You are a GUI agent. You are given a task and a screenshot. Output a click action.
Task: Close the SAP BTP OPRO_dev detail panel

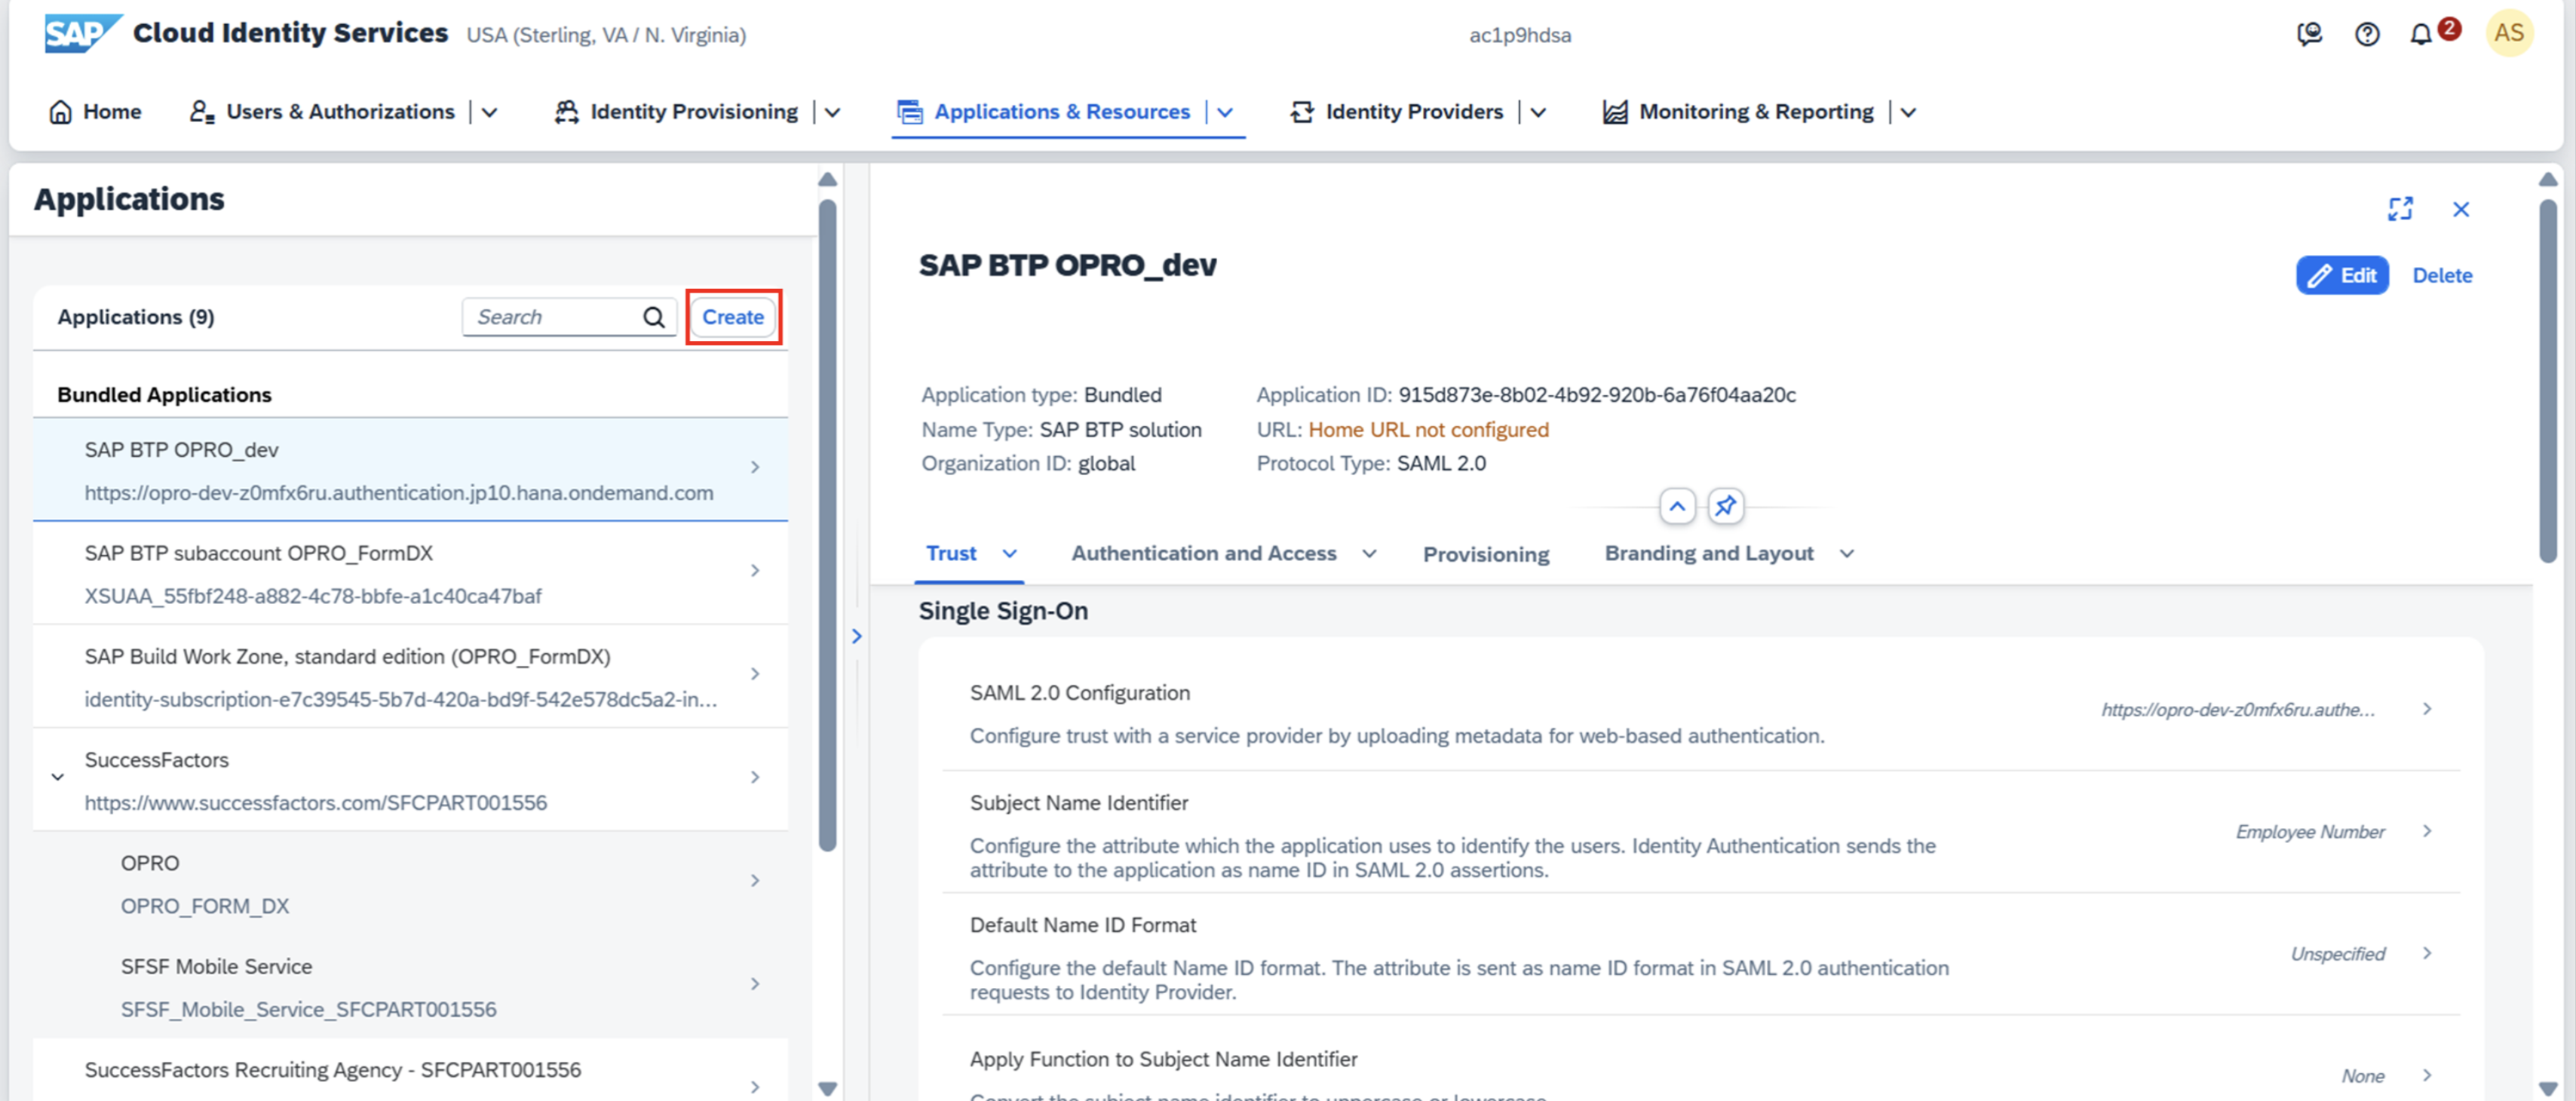coord(2461,209)
